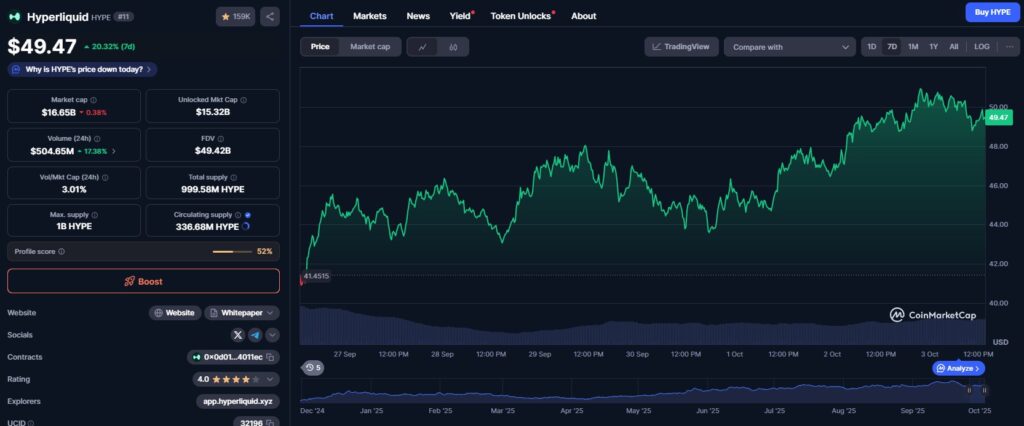Image resolution: width=1024 pixels, height=426 pixels.
Task: Switch chart to line view icon
Action: 422,47
